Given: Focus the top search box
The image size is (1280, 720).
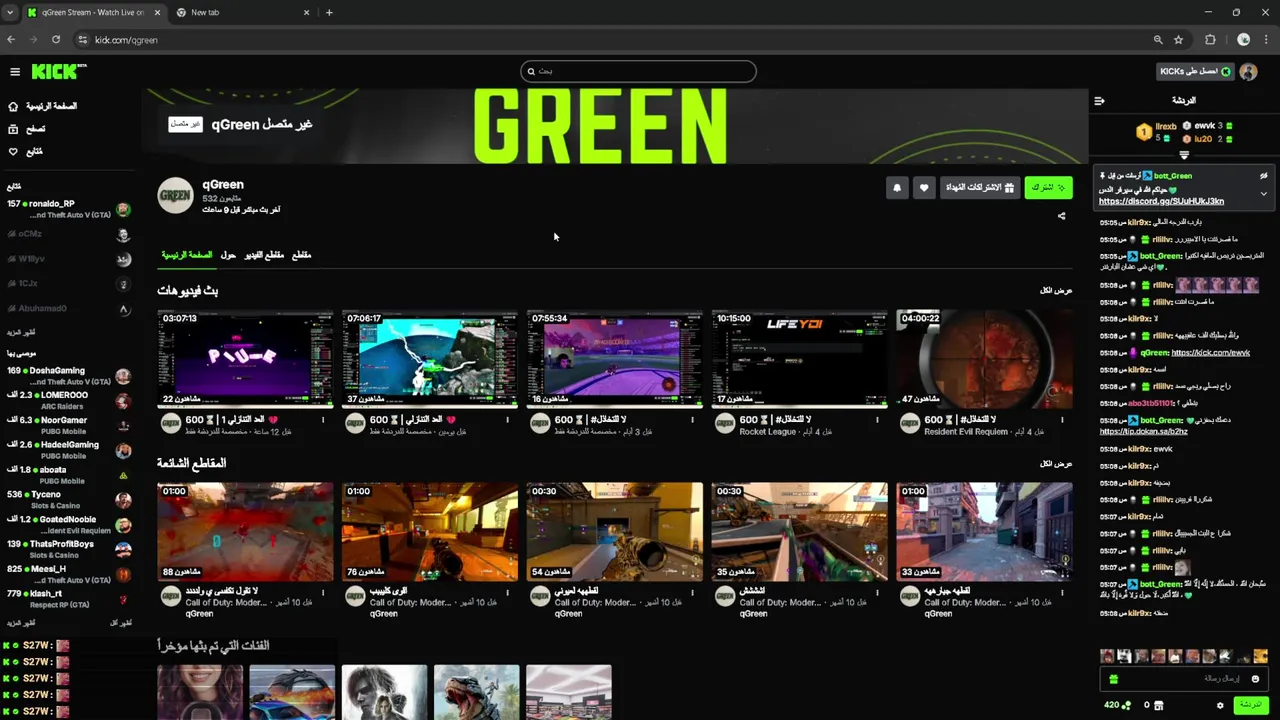Looking at the screenshot, I should coord(638,71).
